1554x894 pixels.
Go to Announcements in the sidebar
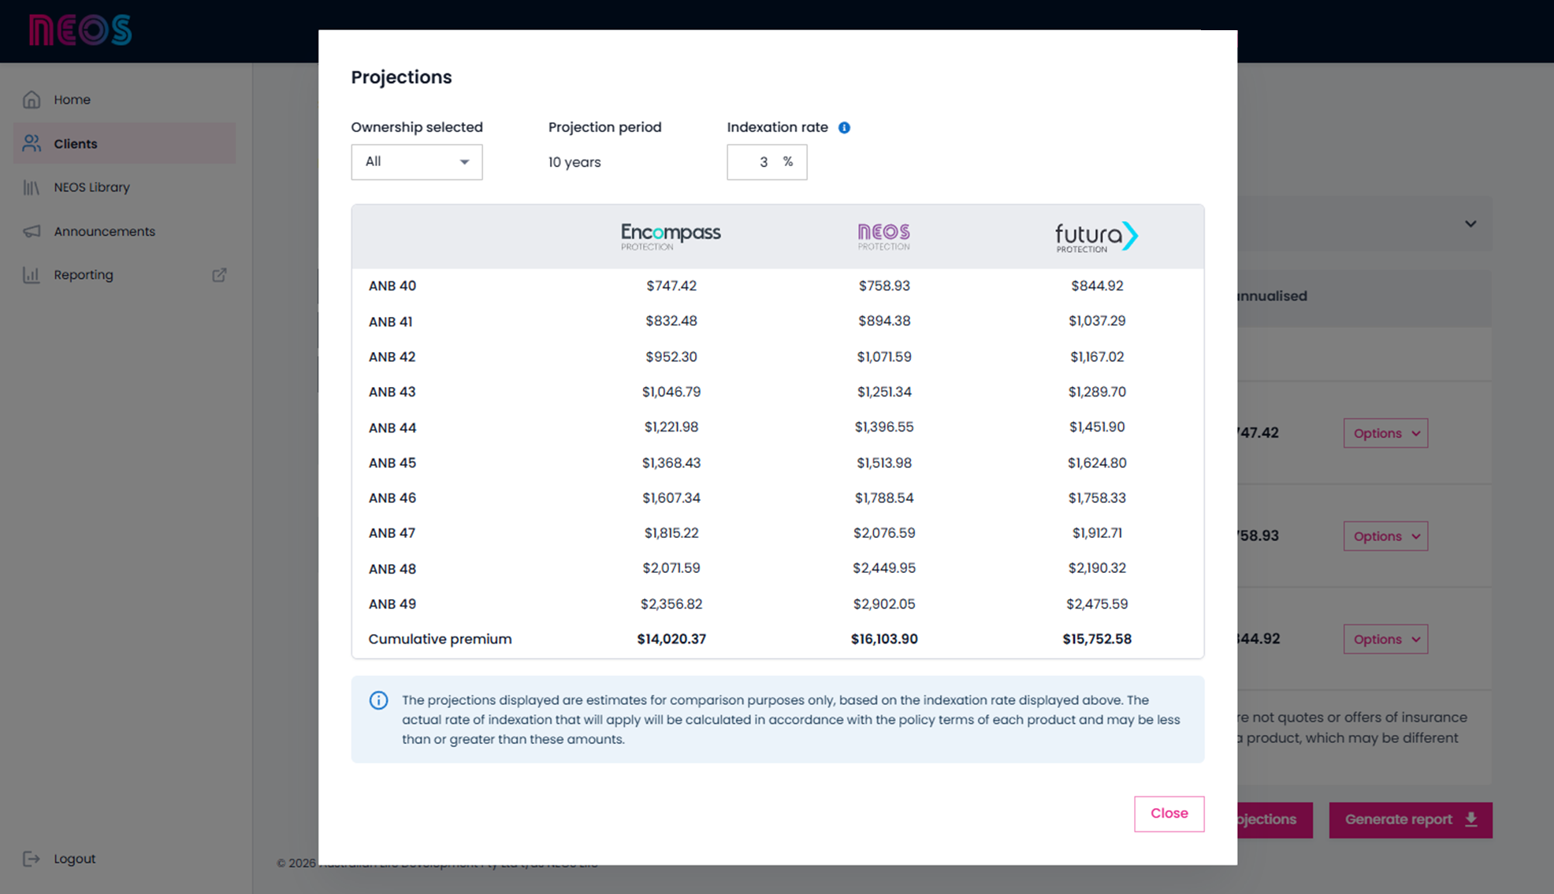point(104,232)
